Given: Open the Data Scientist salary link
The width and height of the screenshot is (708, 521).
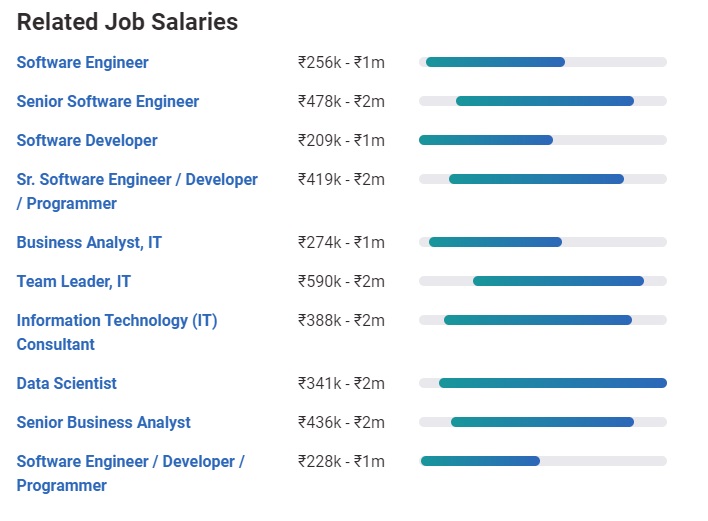Looking at the screenshot, I should [x=66, y=383].
